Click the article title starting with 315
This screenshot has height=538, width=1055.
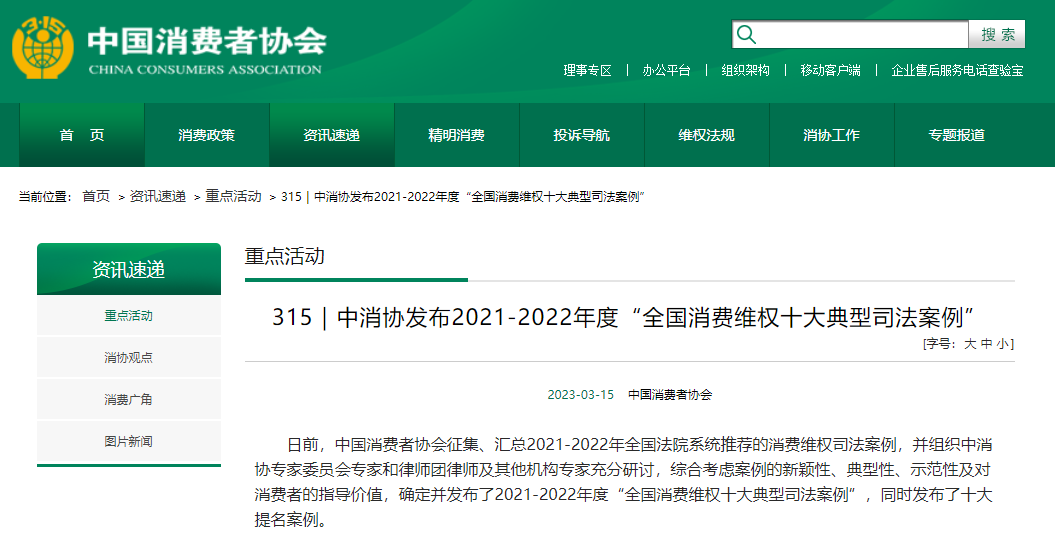(x=624, y=317)
